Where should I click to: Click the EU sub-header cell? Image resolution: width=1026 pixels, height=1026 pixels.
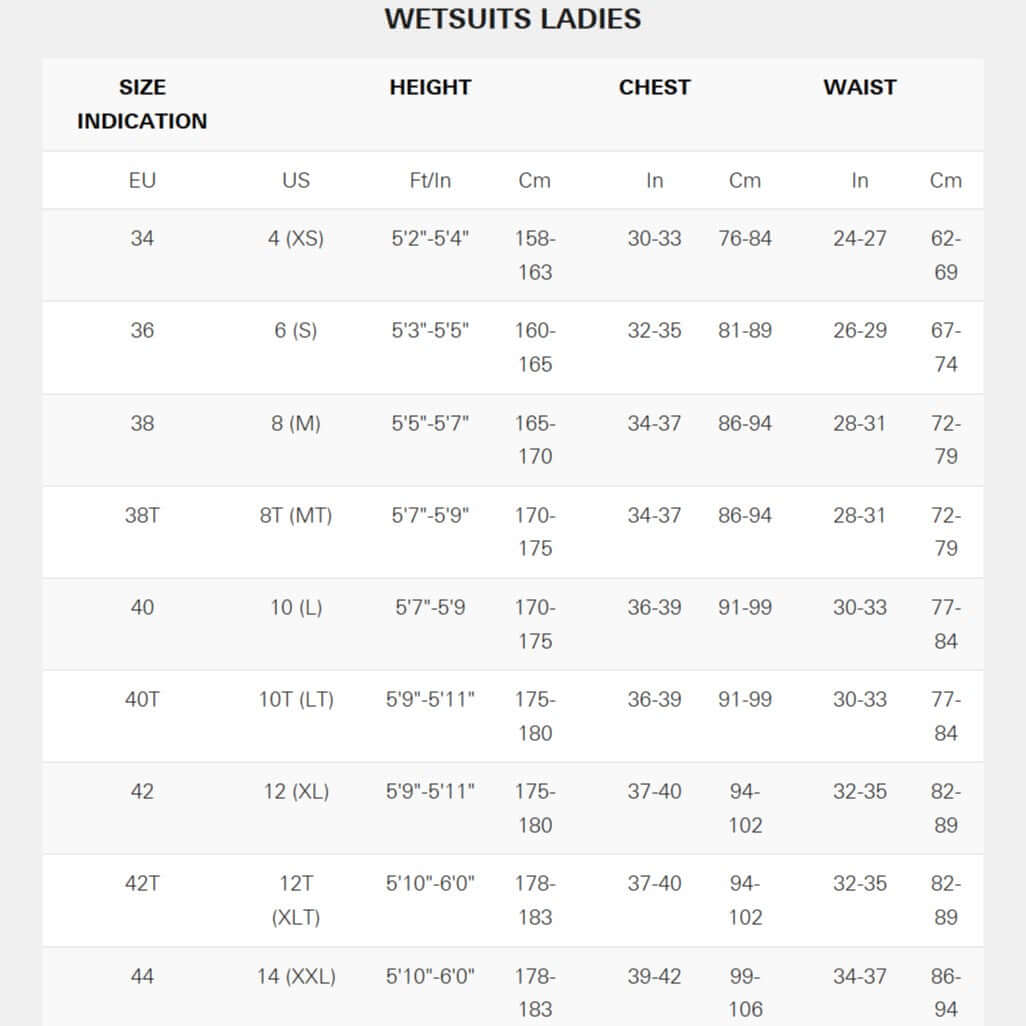coord(142,180)
